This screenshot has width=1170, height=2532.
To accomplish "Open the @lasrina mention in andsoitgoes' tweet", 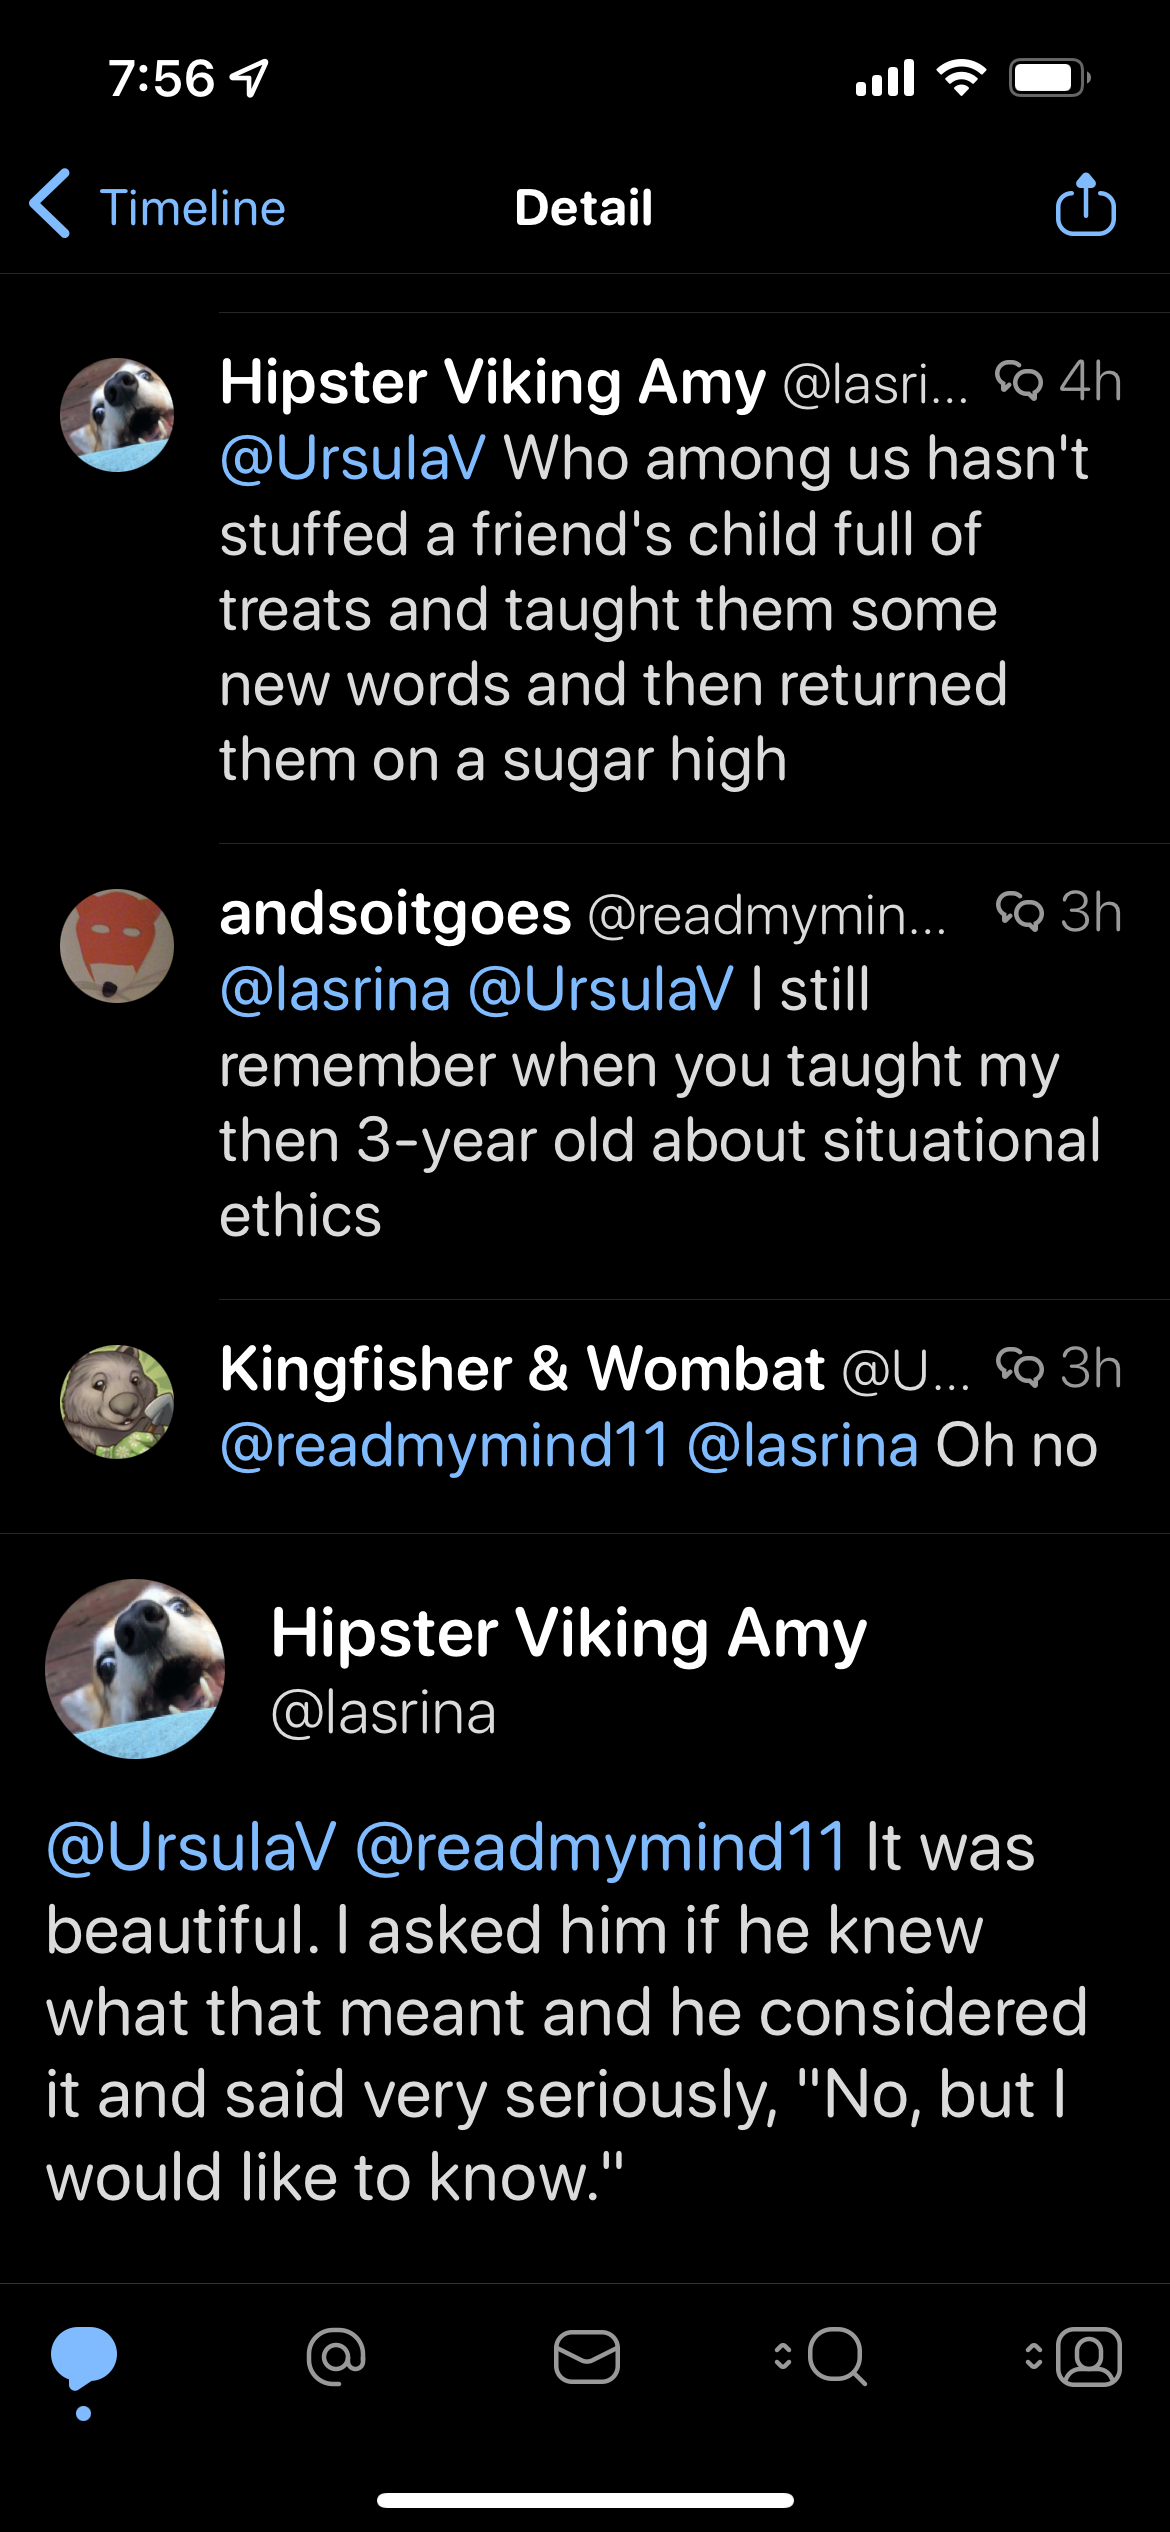I will (x=335, y=990).
